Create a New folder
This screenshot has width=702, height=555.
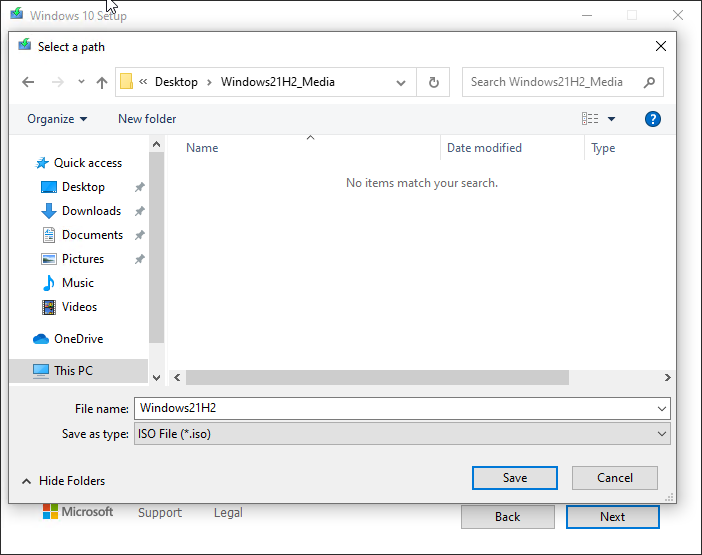[x=147, y=119]
